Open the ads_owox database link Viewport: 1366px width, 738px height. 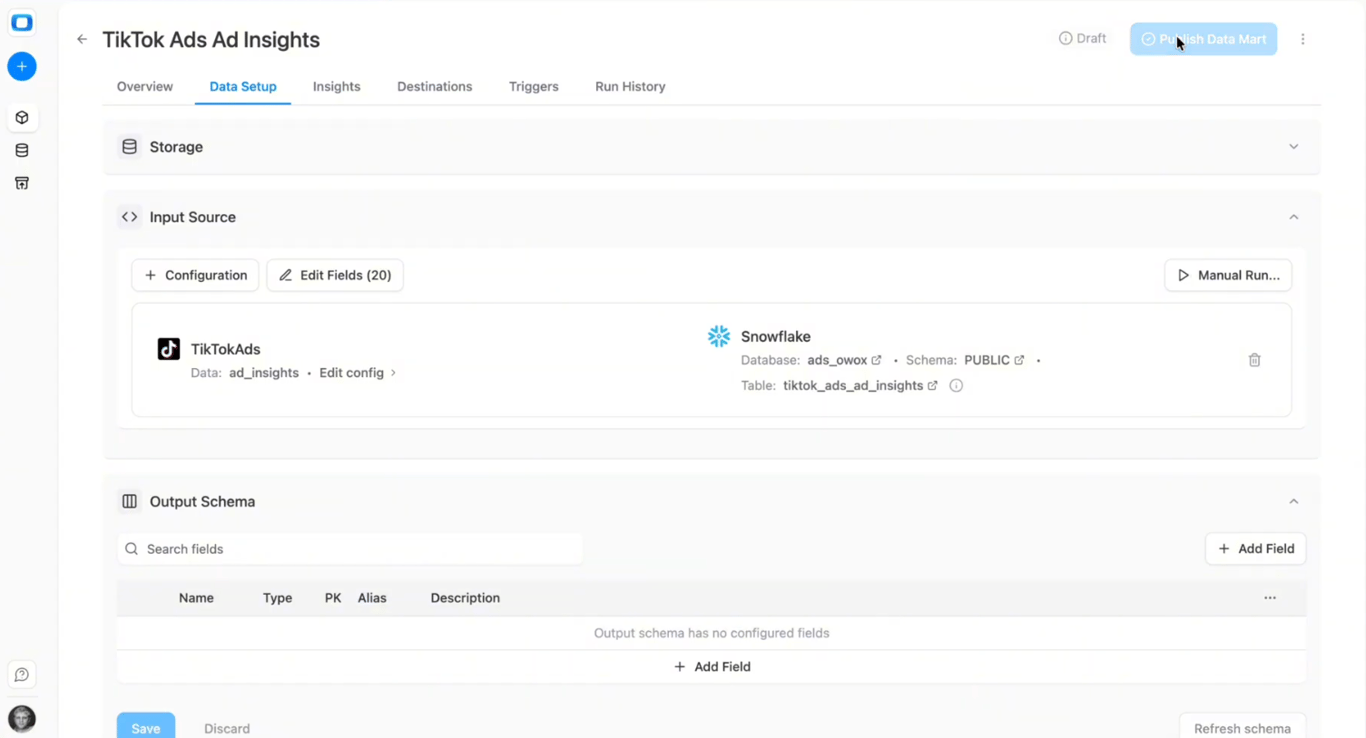[x=844, y=360]
